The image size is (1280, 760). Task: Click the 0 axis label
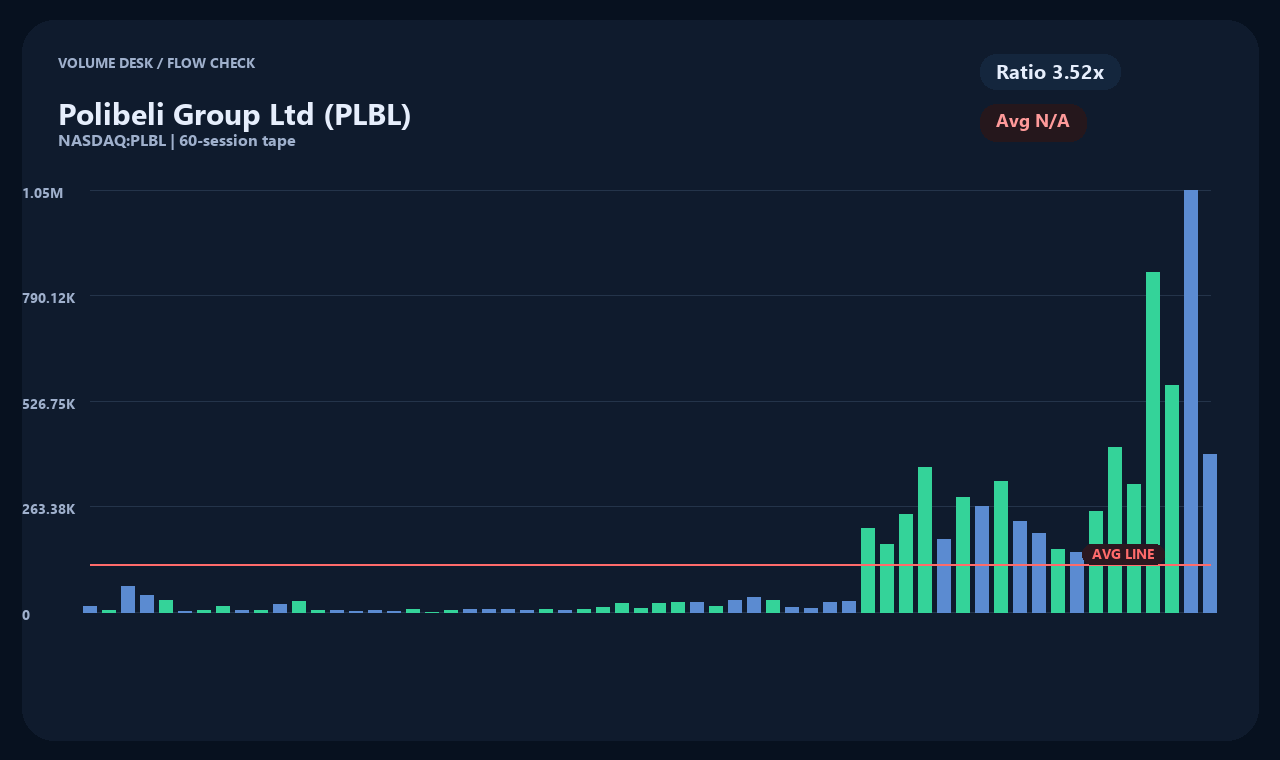point(26,615)
